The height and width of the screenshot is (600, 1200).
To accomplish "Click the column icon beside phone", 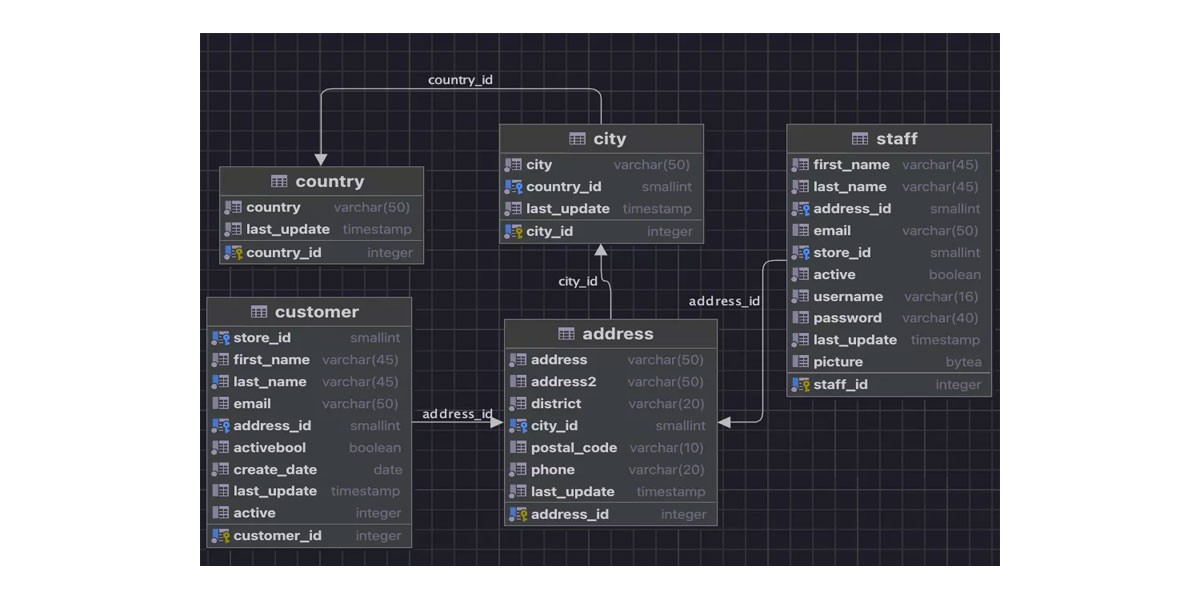I will pos(518,470).
